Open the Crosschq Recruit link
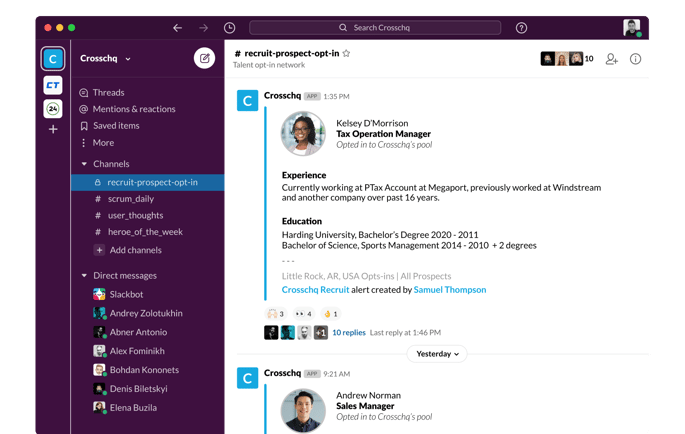Image resolution: width=685 pixels, height=434 pixels. (x=315, y=290)
